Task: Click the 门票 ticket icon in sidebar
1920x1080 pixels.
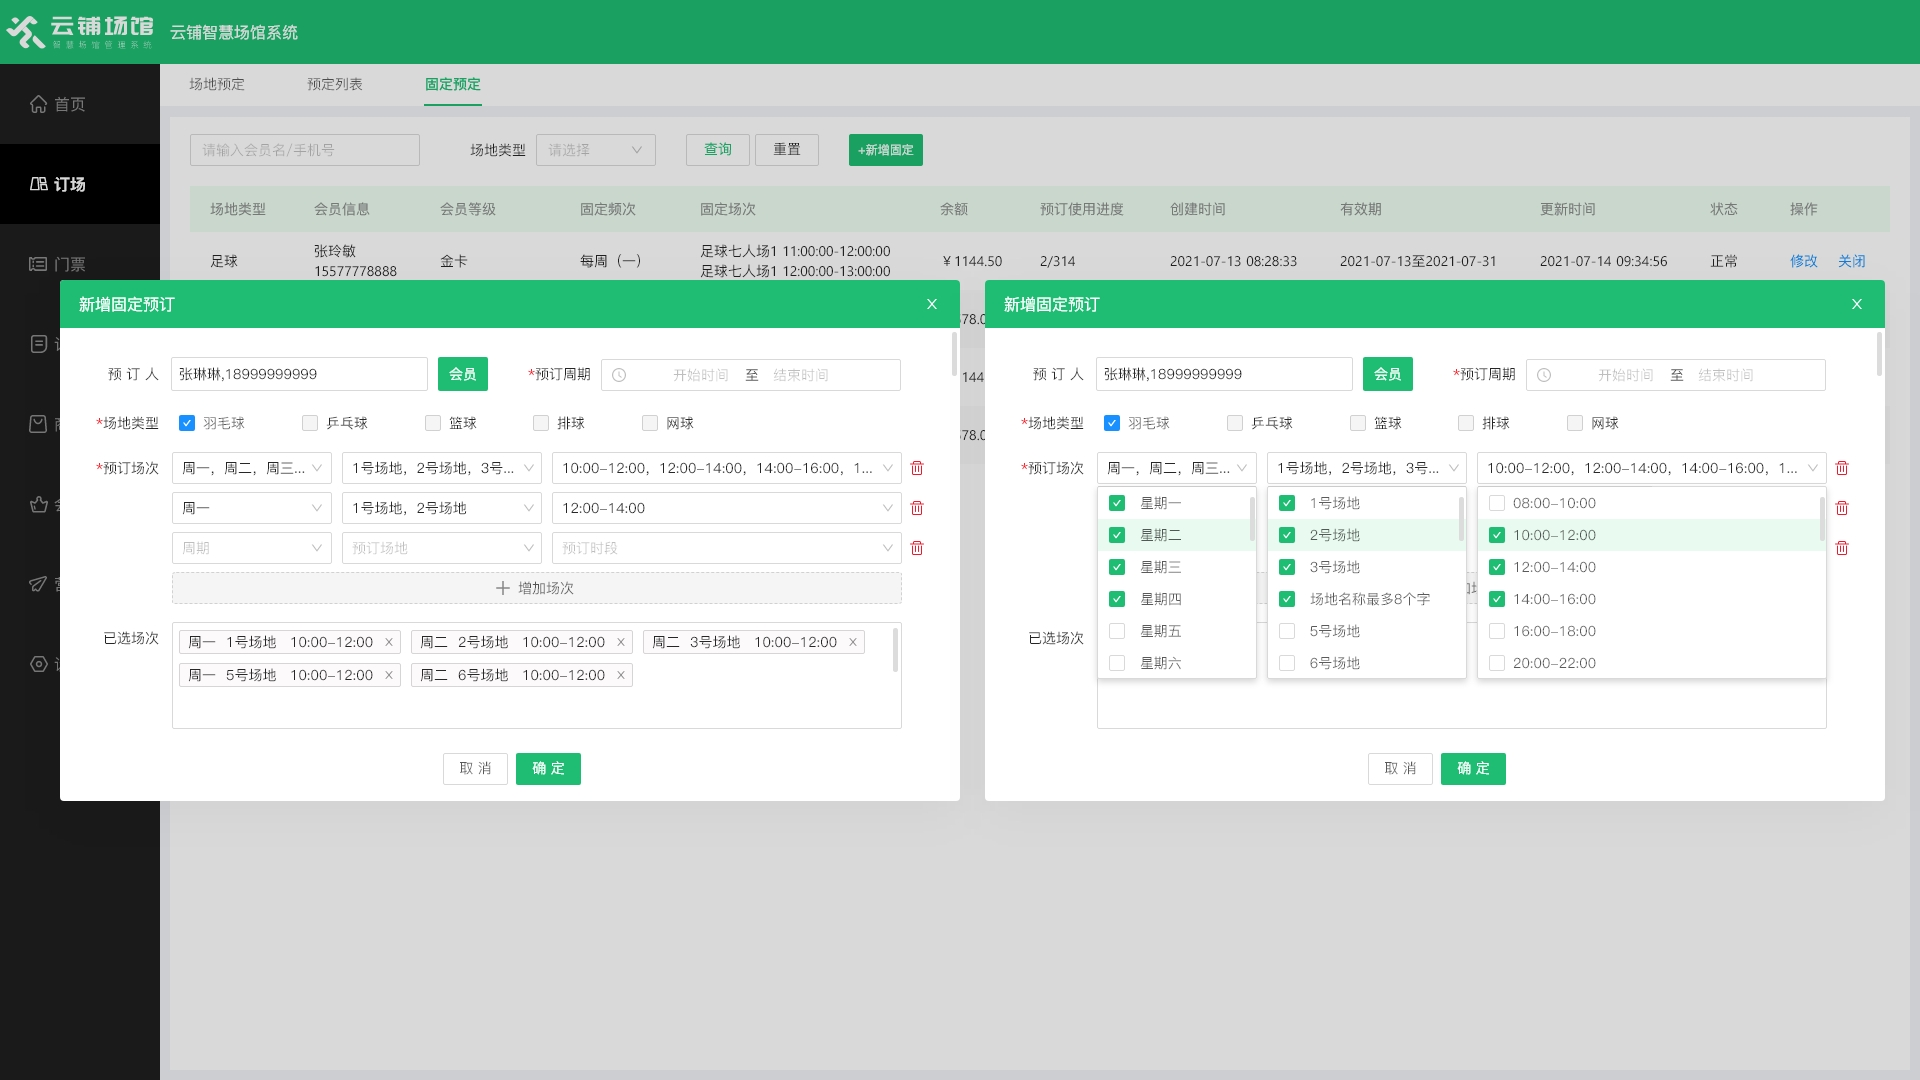Action: tap(38, 264)
